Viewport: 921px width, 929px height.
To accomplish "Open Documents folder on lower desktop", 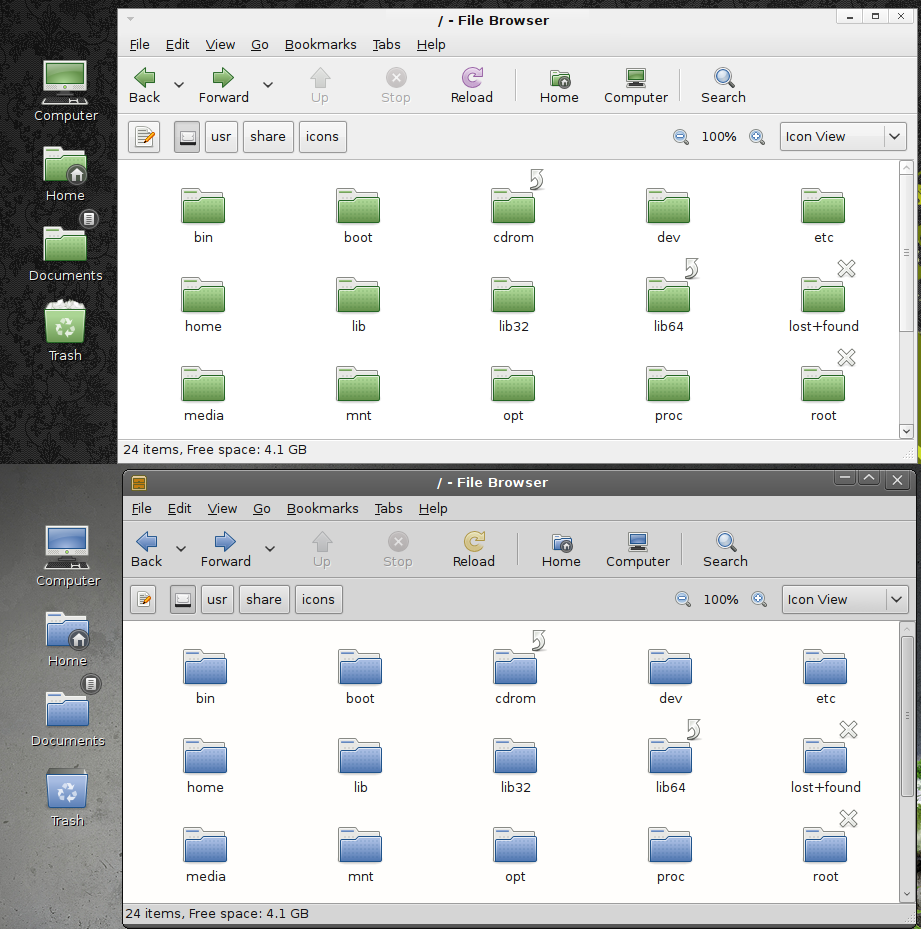I will (67, 709).
